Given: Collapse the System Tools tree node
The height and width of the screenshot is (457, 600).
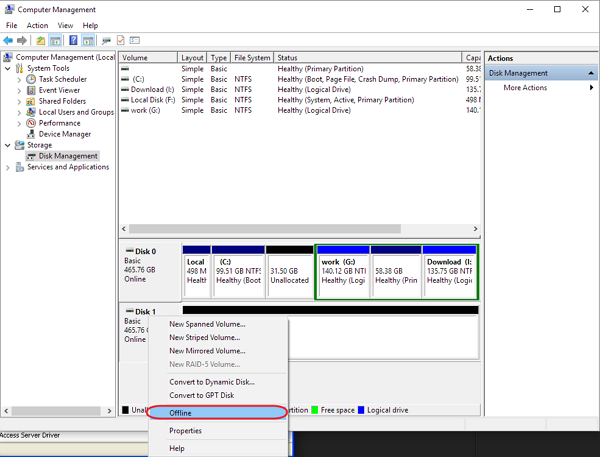Looking at the screenshot, I should (9, 68).
